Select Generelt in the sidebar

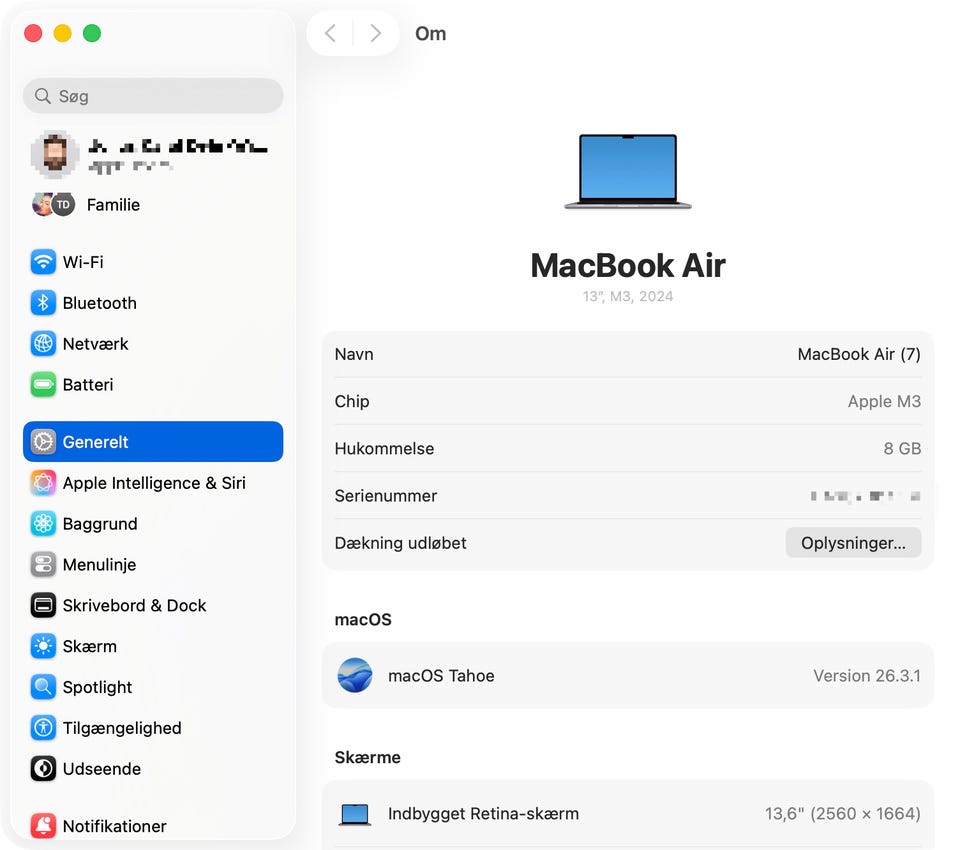pyautogui.click(x=153, y=442)
